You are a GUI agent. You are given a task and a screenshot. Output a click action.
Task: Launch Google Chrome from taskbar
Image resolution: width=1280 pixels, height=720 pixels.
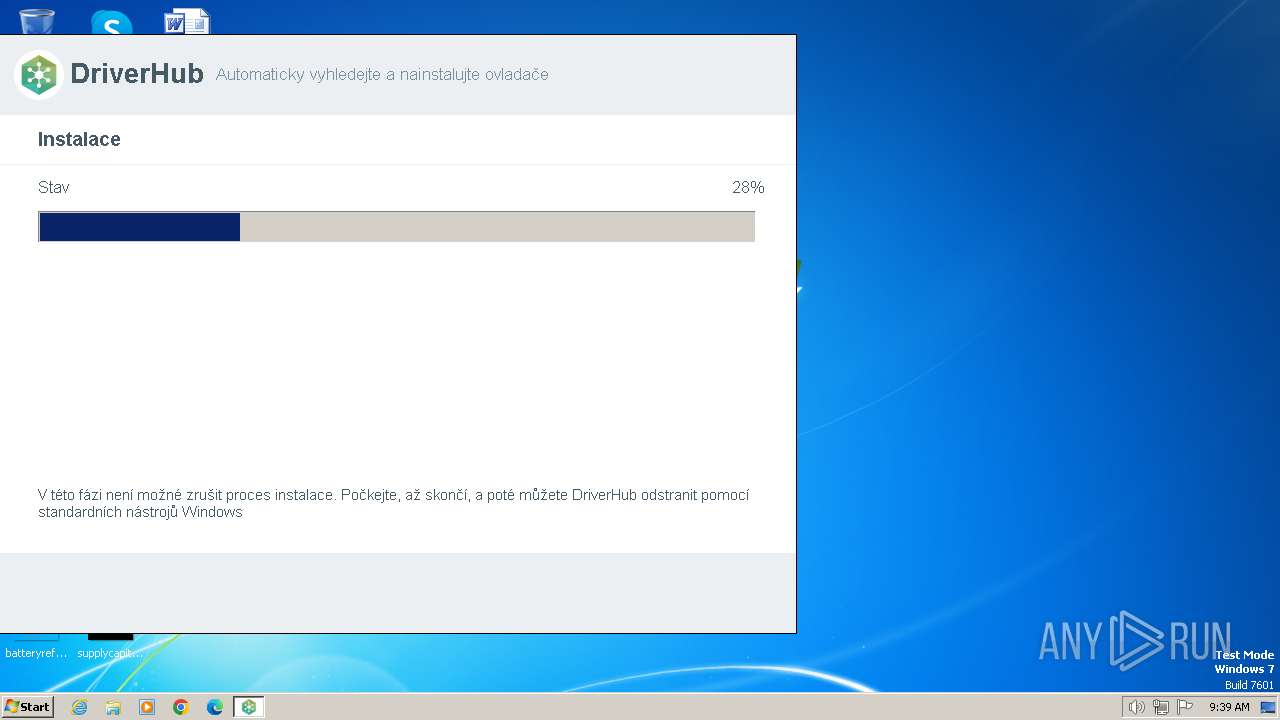(181, 707)
